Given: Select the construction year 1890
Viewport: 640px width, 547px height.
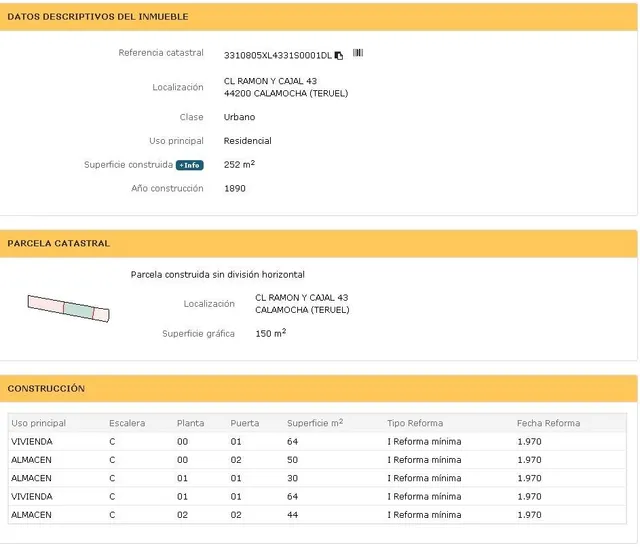Looking at the screenshot, I should [x=235, y=188].
